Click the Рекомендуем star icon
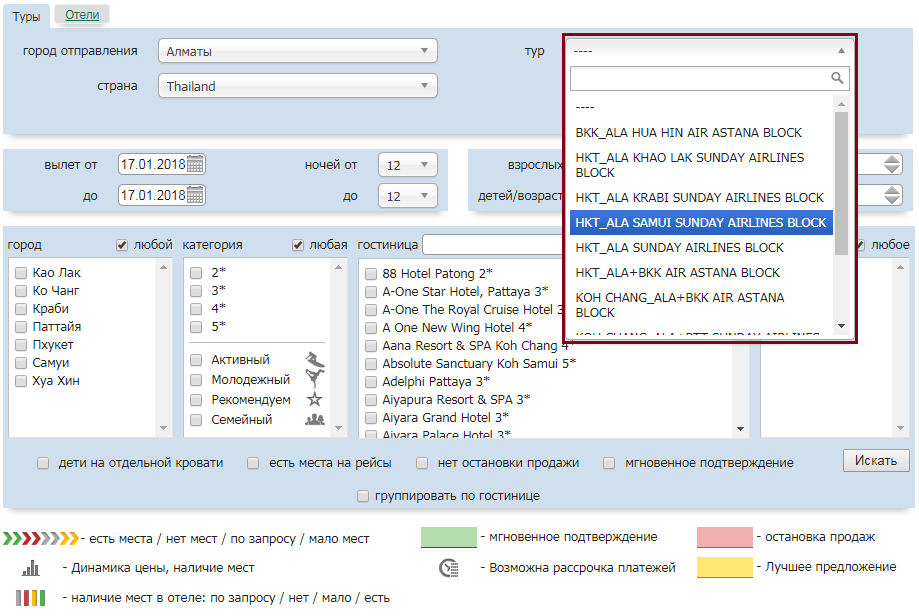Image resolution: width=919 pixels, height=616 pixels. coord(315,400)
